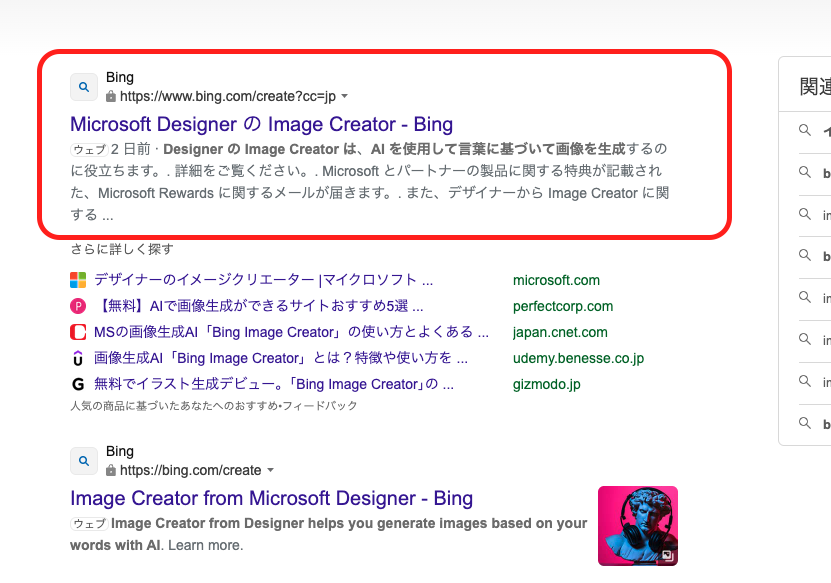The image size is (831, 583).
Task: Click the first related search magnifier icon
Action: (803, 130)
